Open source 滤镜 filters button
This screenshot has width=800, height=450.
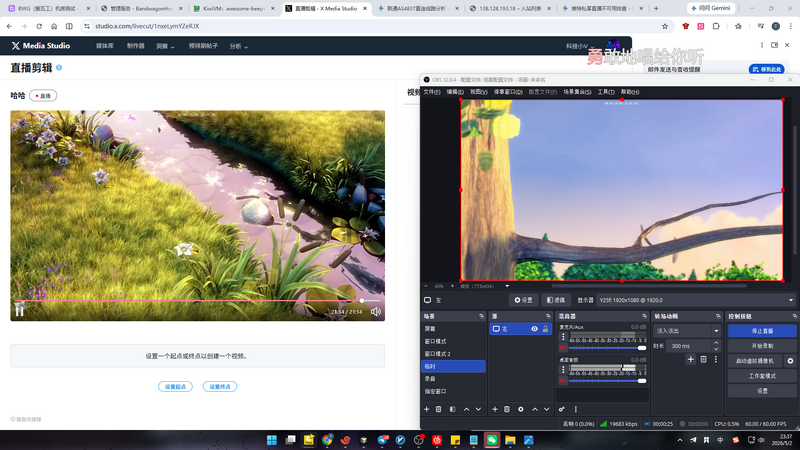point(556,300)
